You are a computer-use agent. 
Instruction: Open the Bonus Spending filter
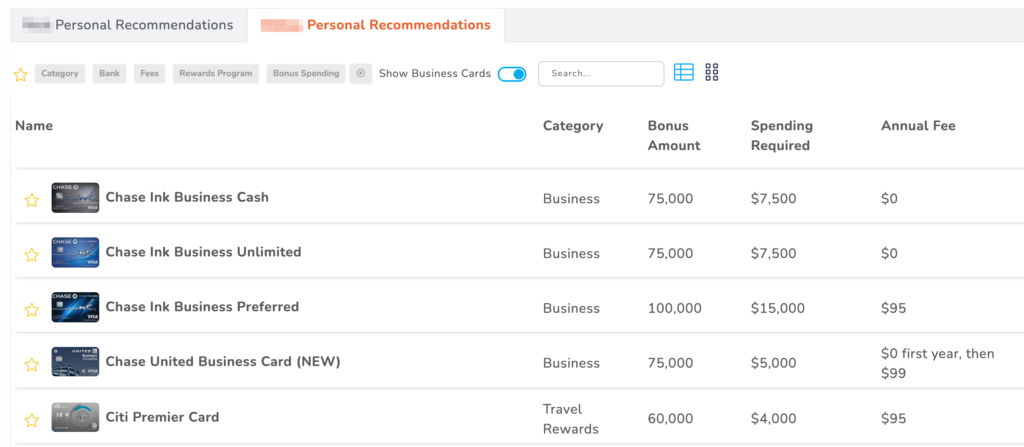tap(306, 73)
